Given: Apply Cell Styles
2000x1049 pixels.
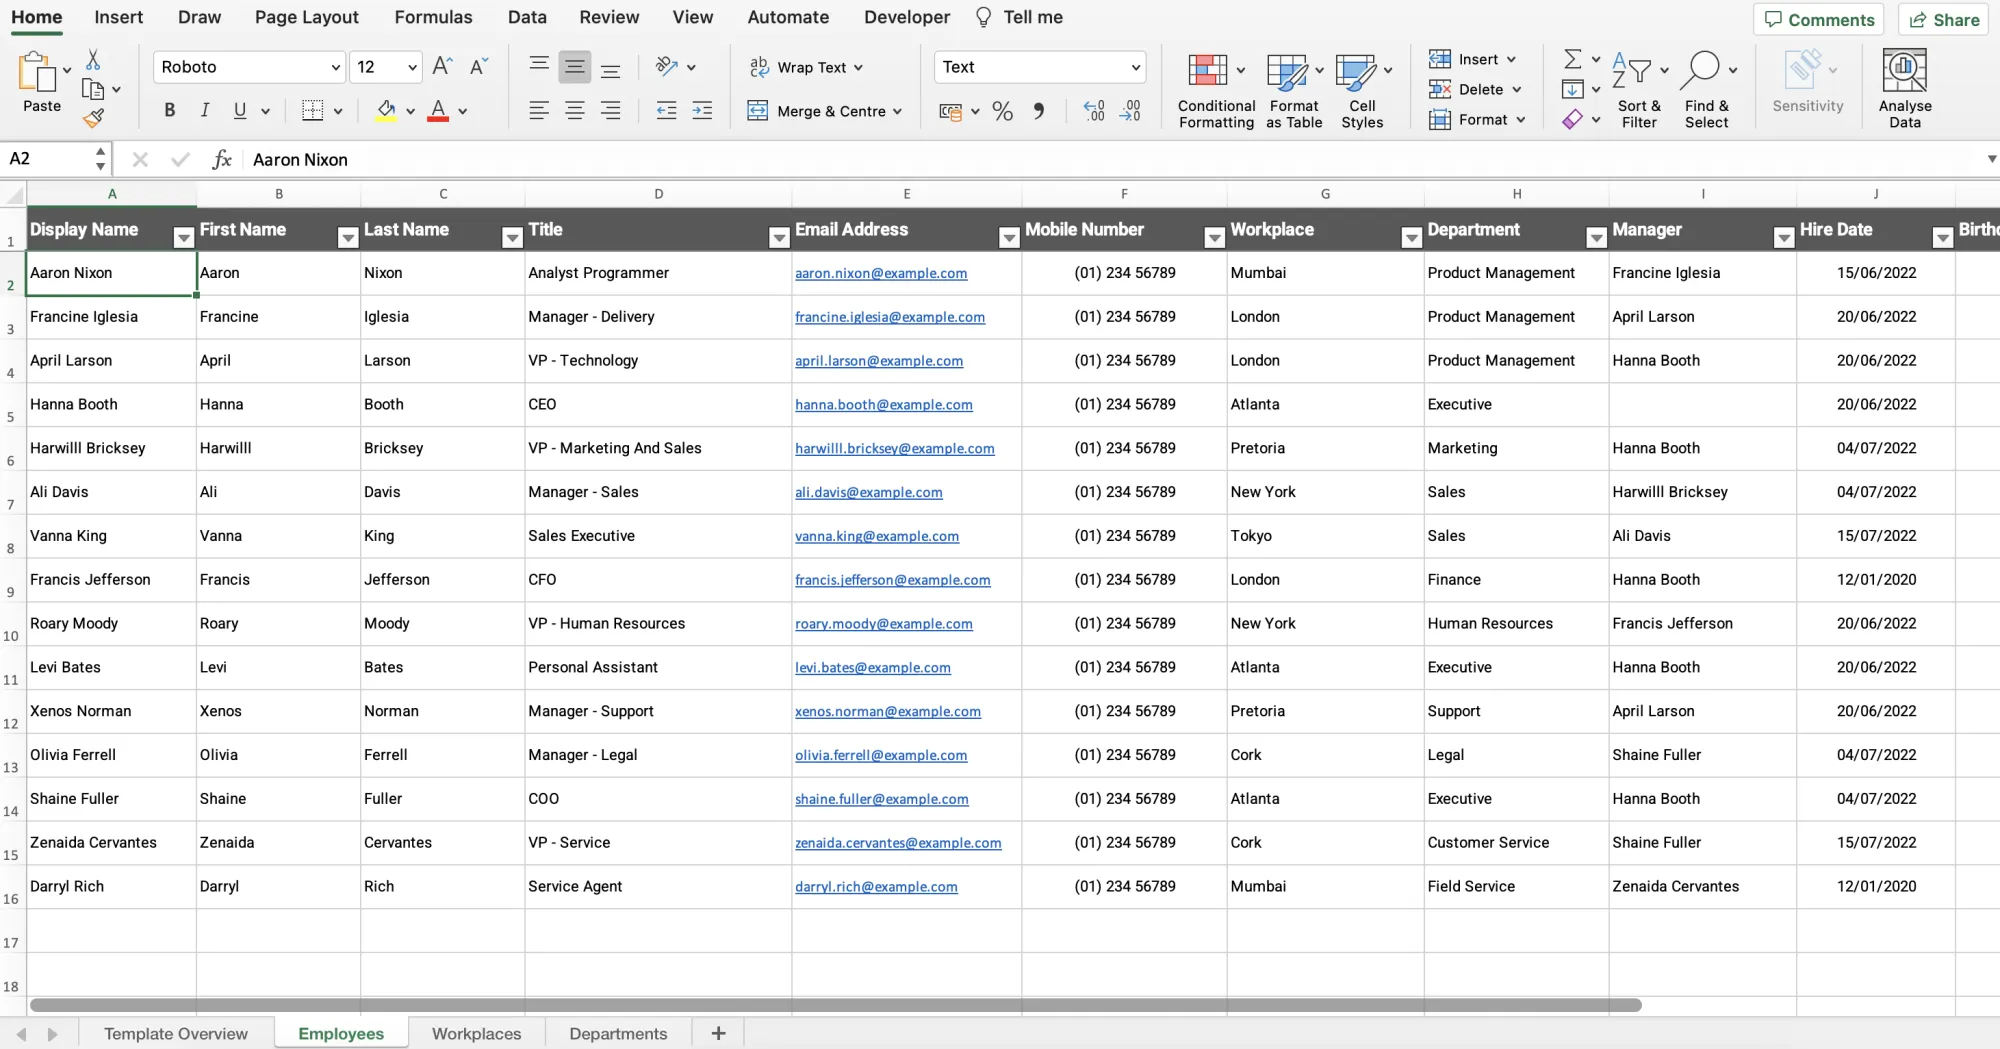Looking at the screenshot, I should coord(1362,90).
